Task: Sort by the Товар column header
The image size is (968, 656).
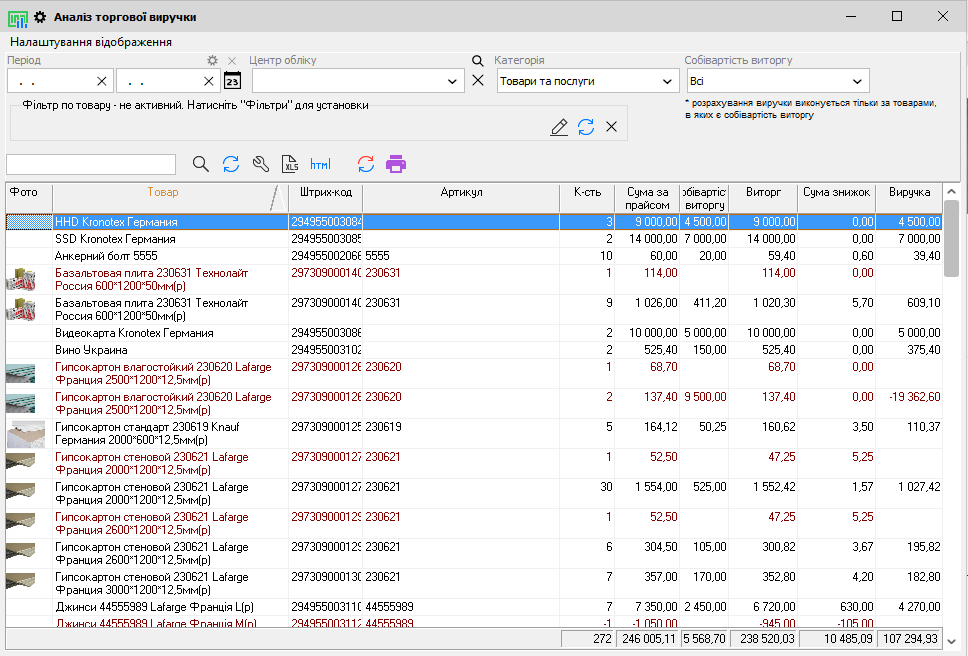Action: pyautogui.click(x=162, y=192)
